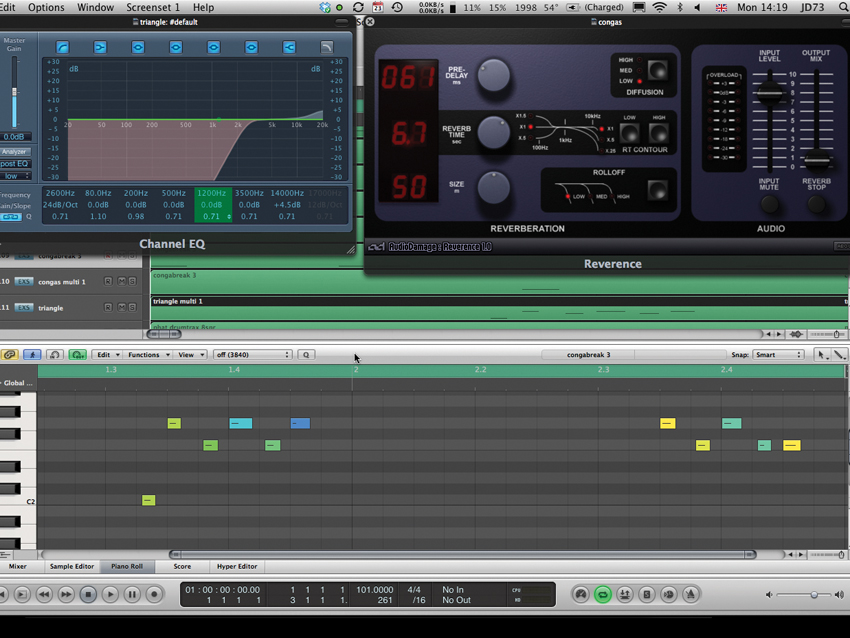Screen dimensions: 850x638
Task: Click the Q stepper arrows on the 1200Hz band
Action: [229, 217]
